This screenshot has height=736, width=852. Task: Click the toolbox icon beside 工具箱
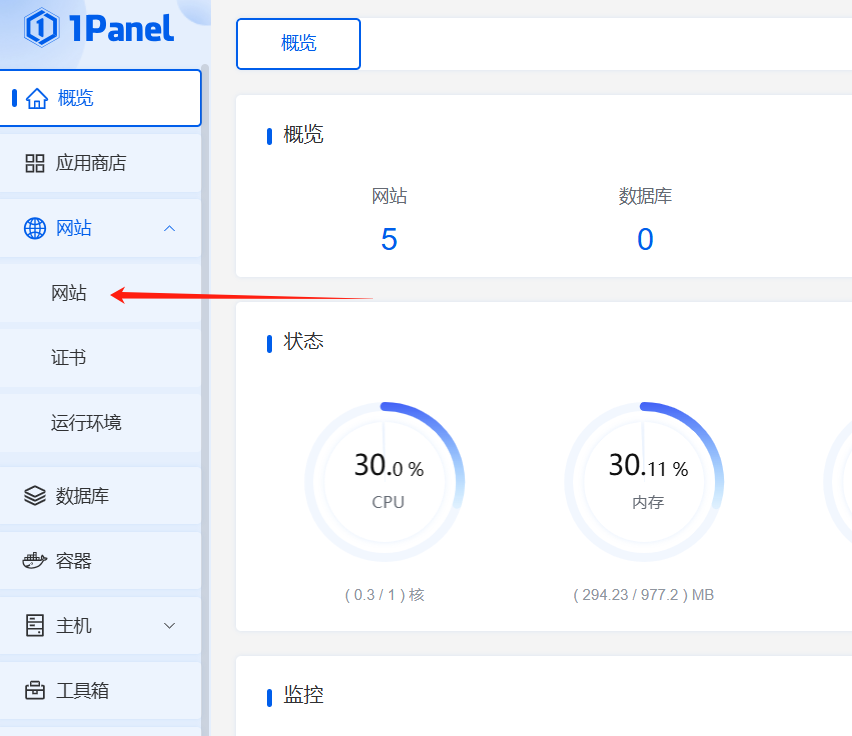pyautogui.click(x=35, y=690)
